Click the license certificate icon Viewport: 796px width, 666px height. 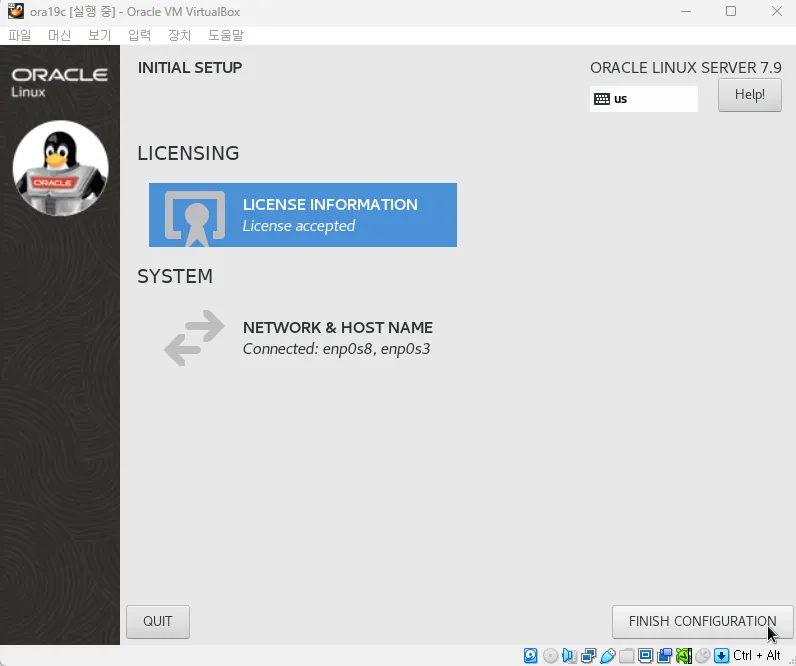[x=195, y=218]
